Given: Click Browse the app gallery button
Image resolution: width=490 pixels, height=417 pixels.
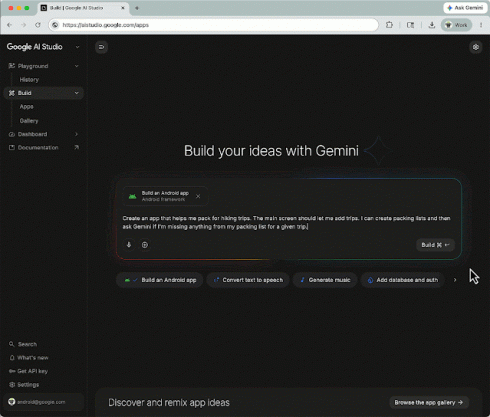Looking at the screenshot, I should (x=429, y=403).
